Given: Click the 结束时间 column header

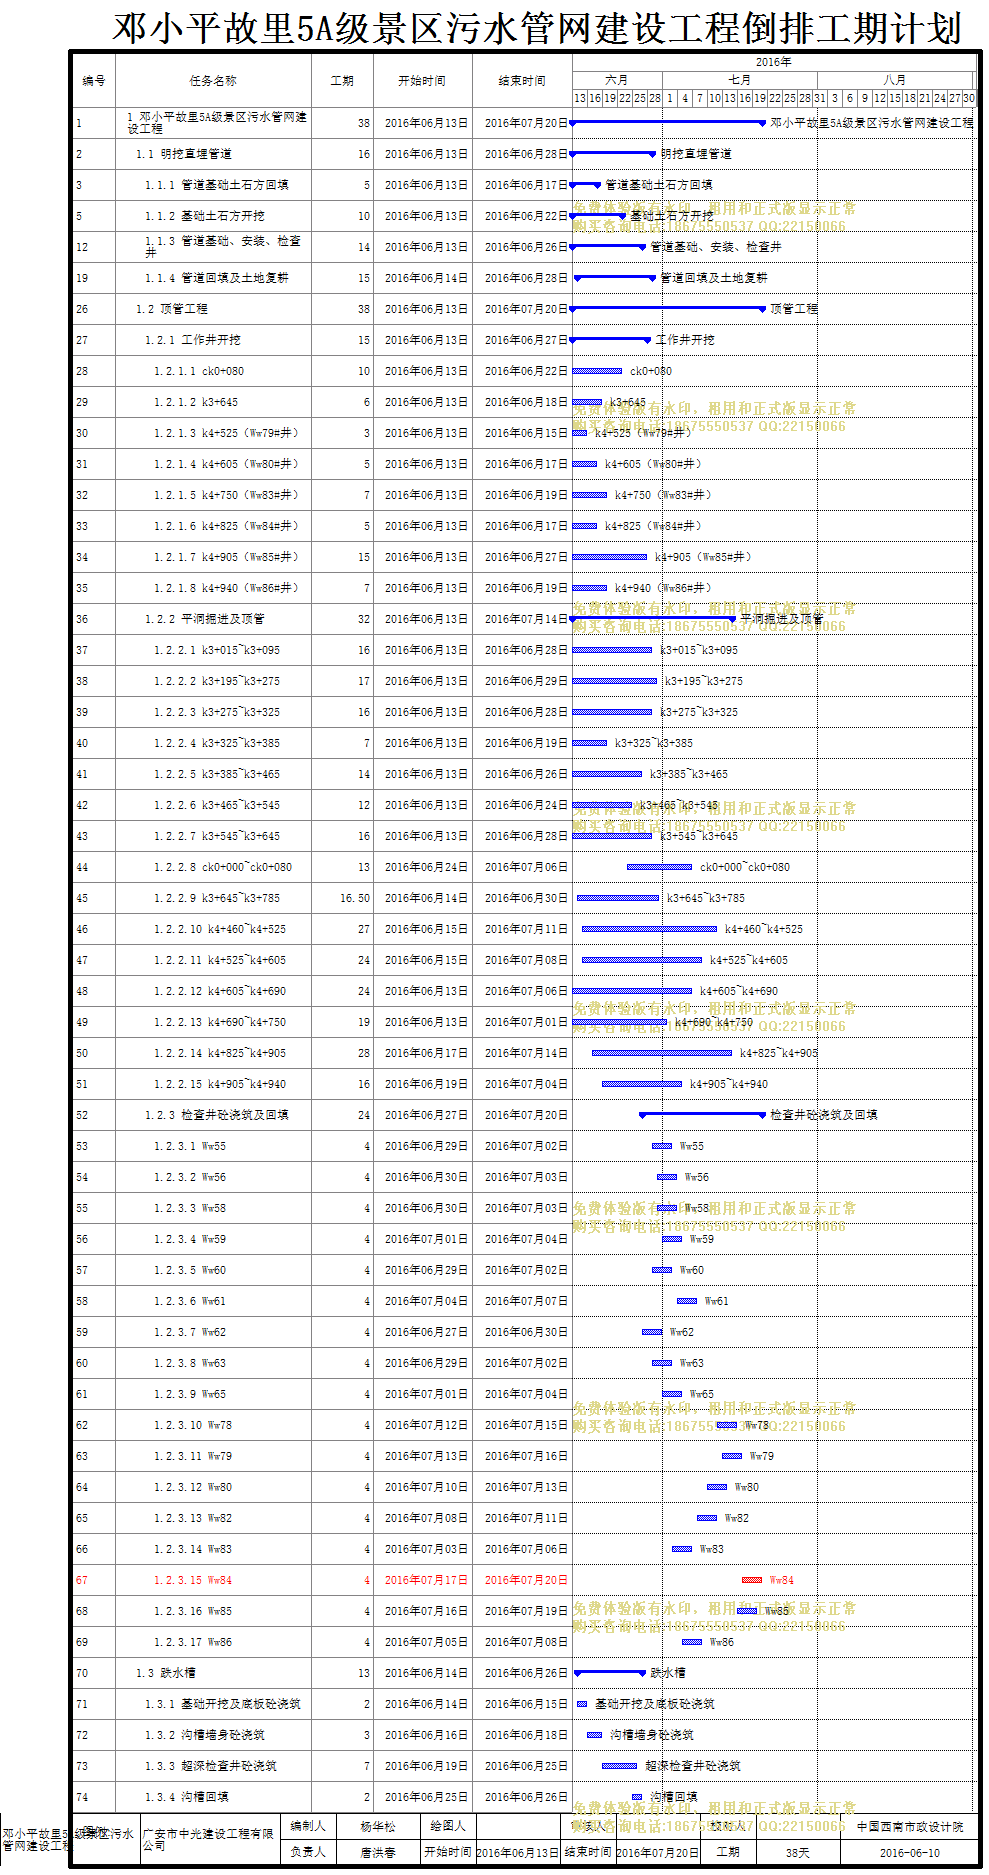Looking at the screenshot, I should tap(522, 81).
